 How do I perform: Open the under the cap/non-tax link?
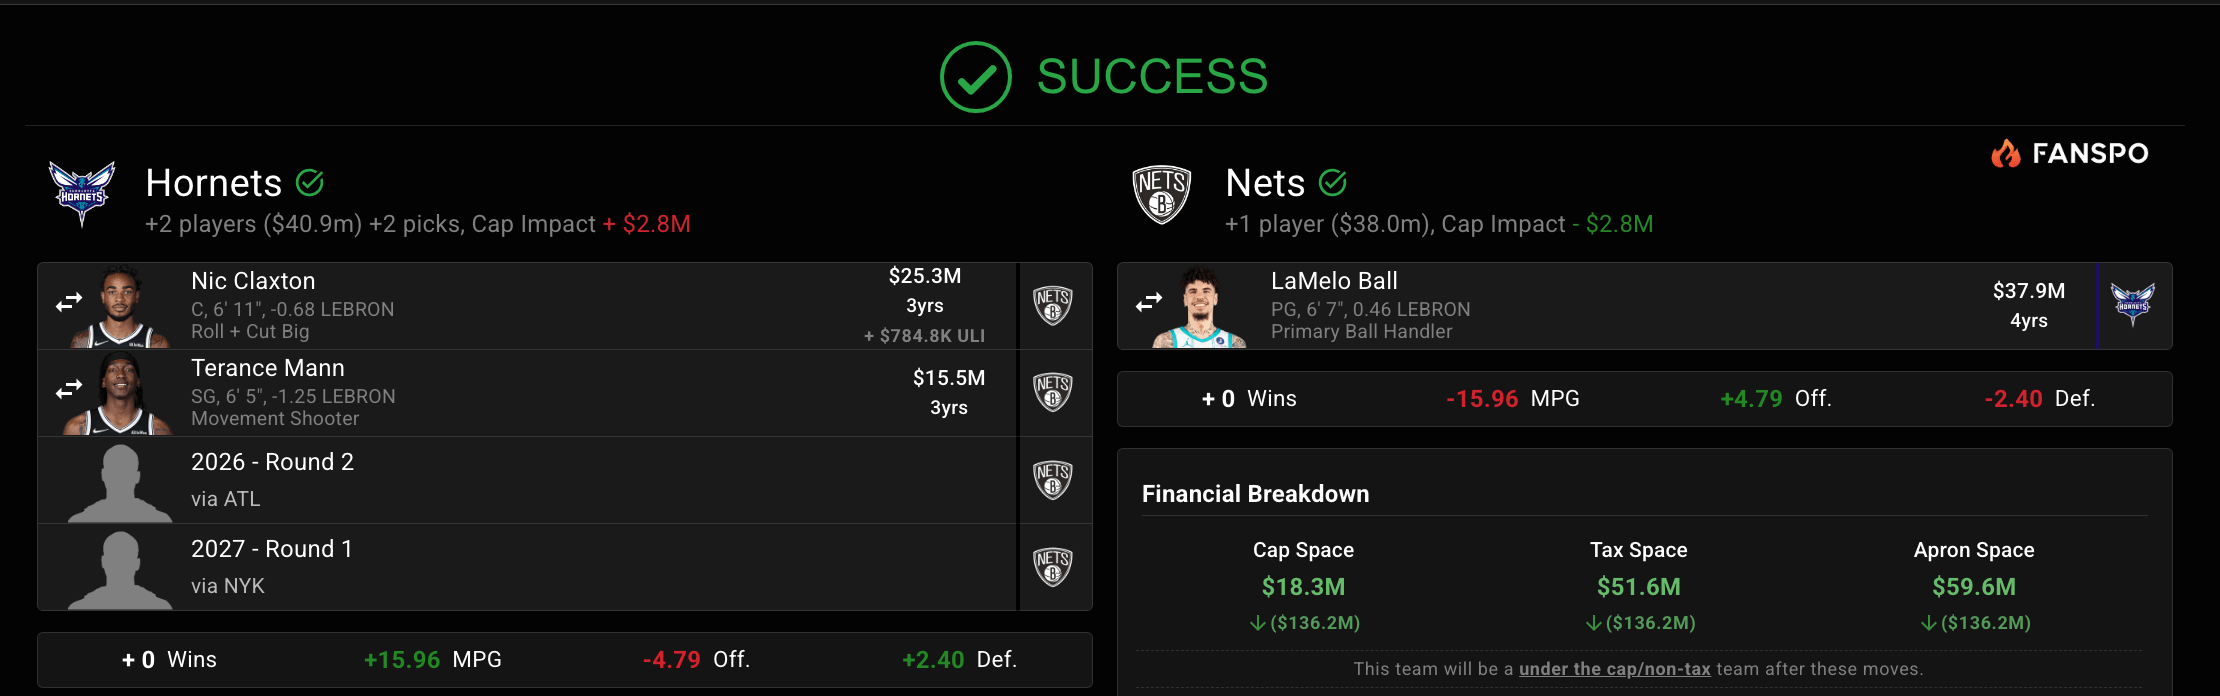click(1614, 669)
